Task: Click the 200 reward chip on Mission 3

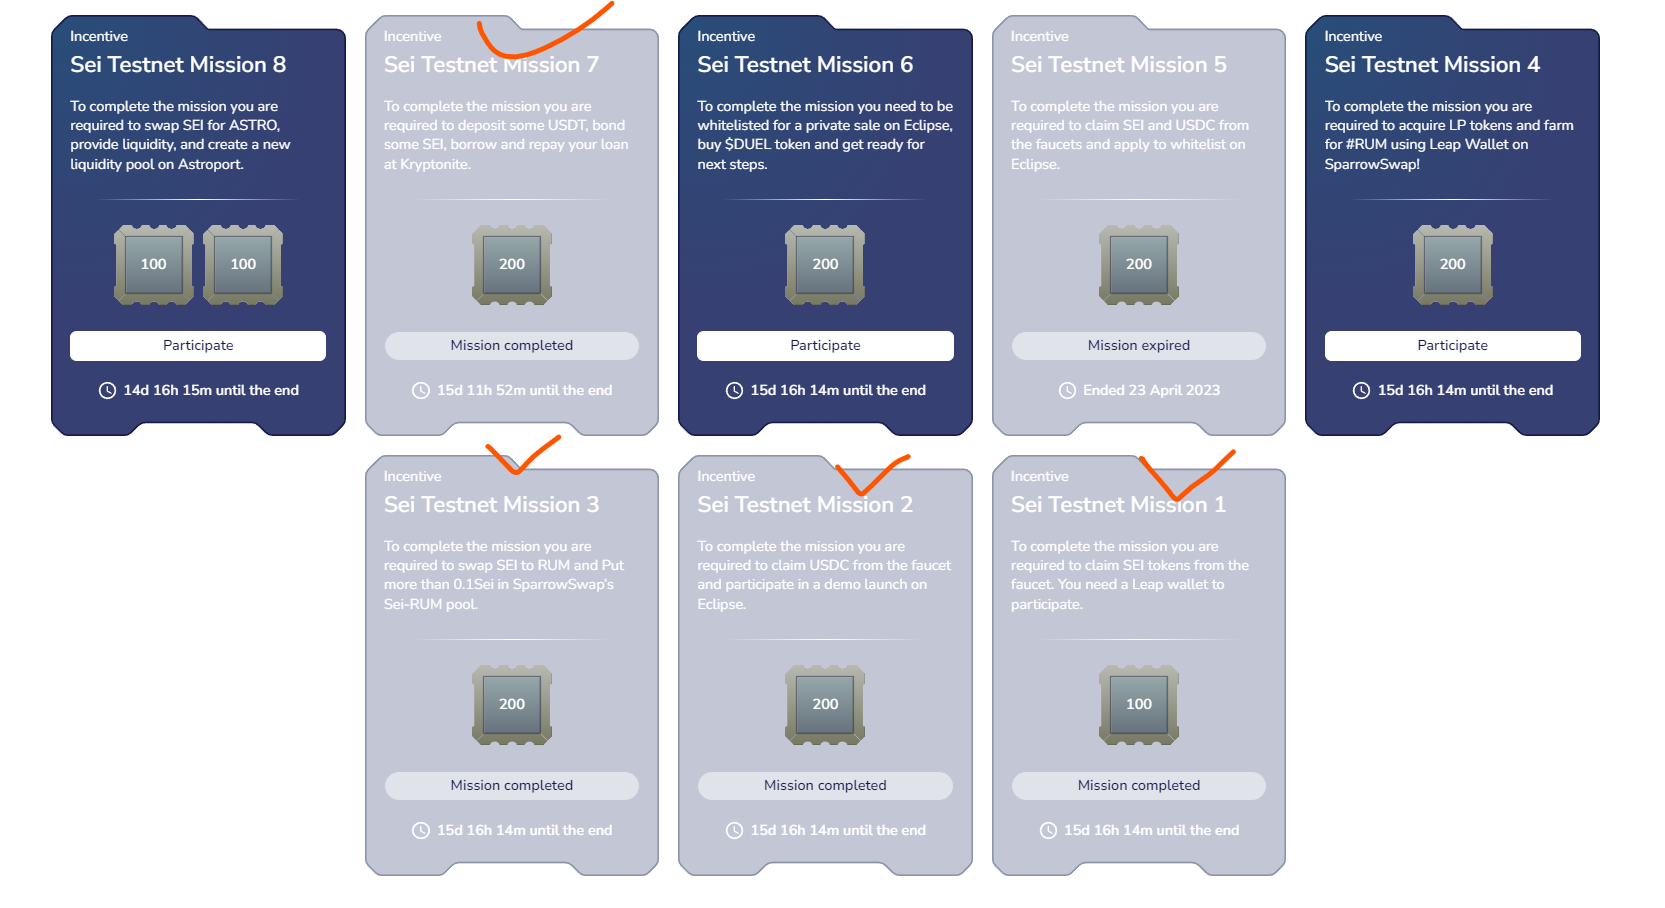Action: (x=512, y=705)
